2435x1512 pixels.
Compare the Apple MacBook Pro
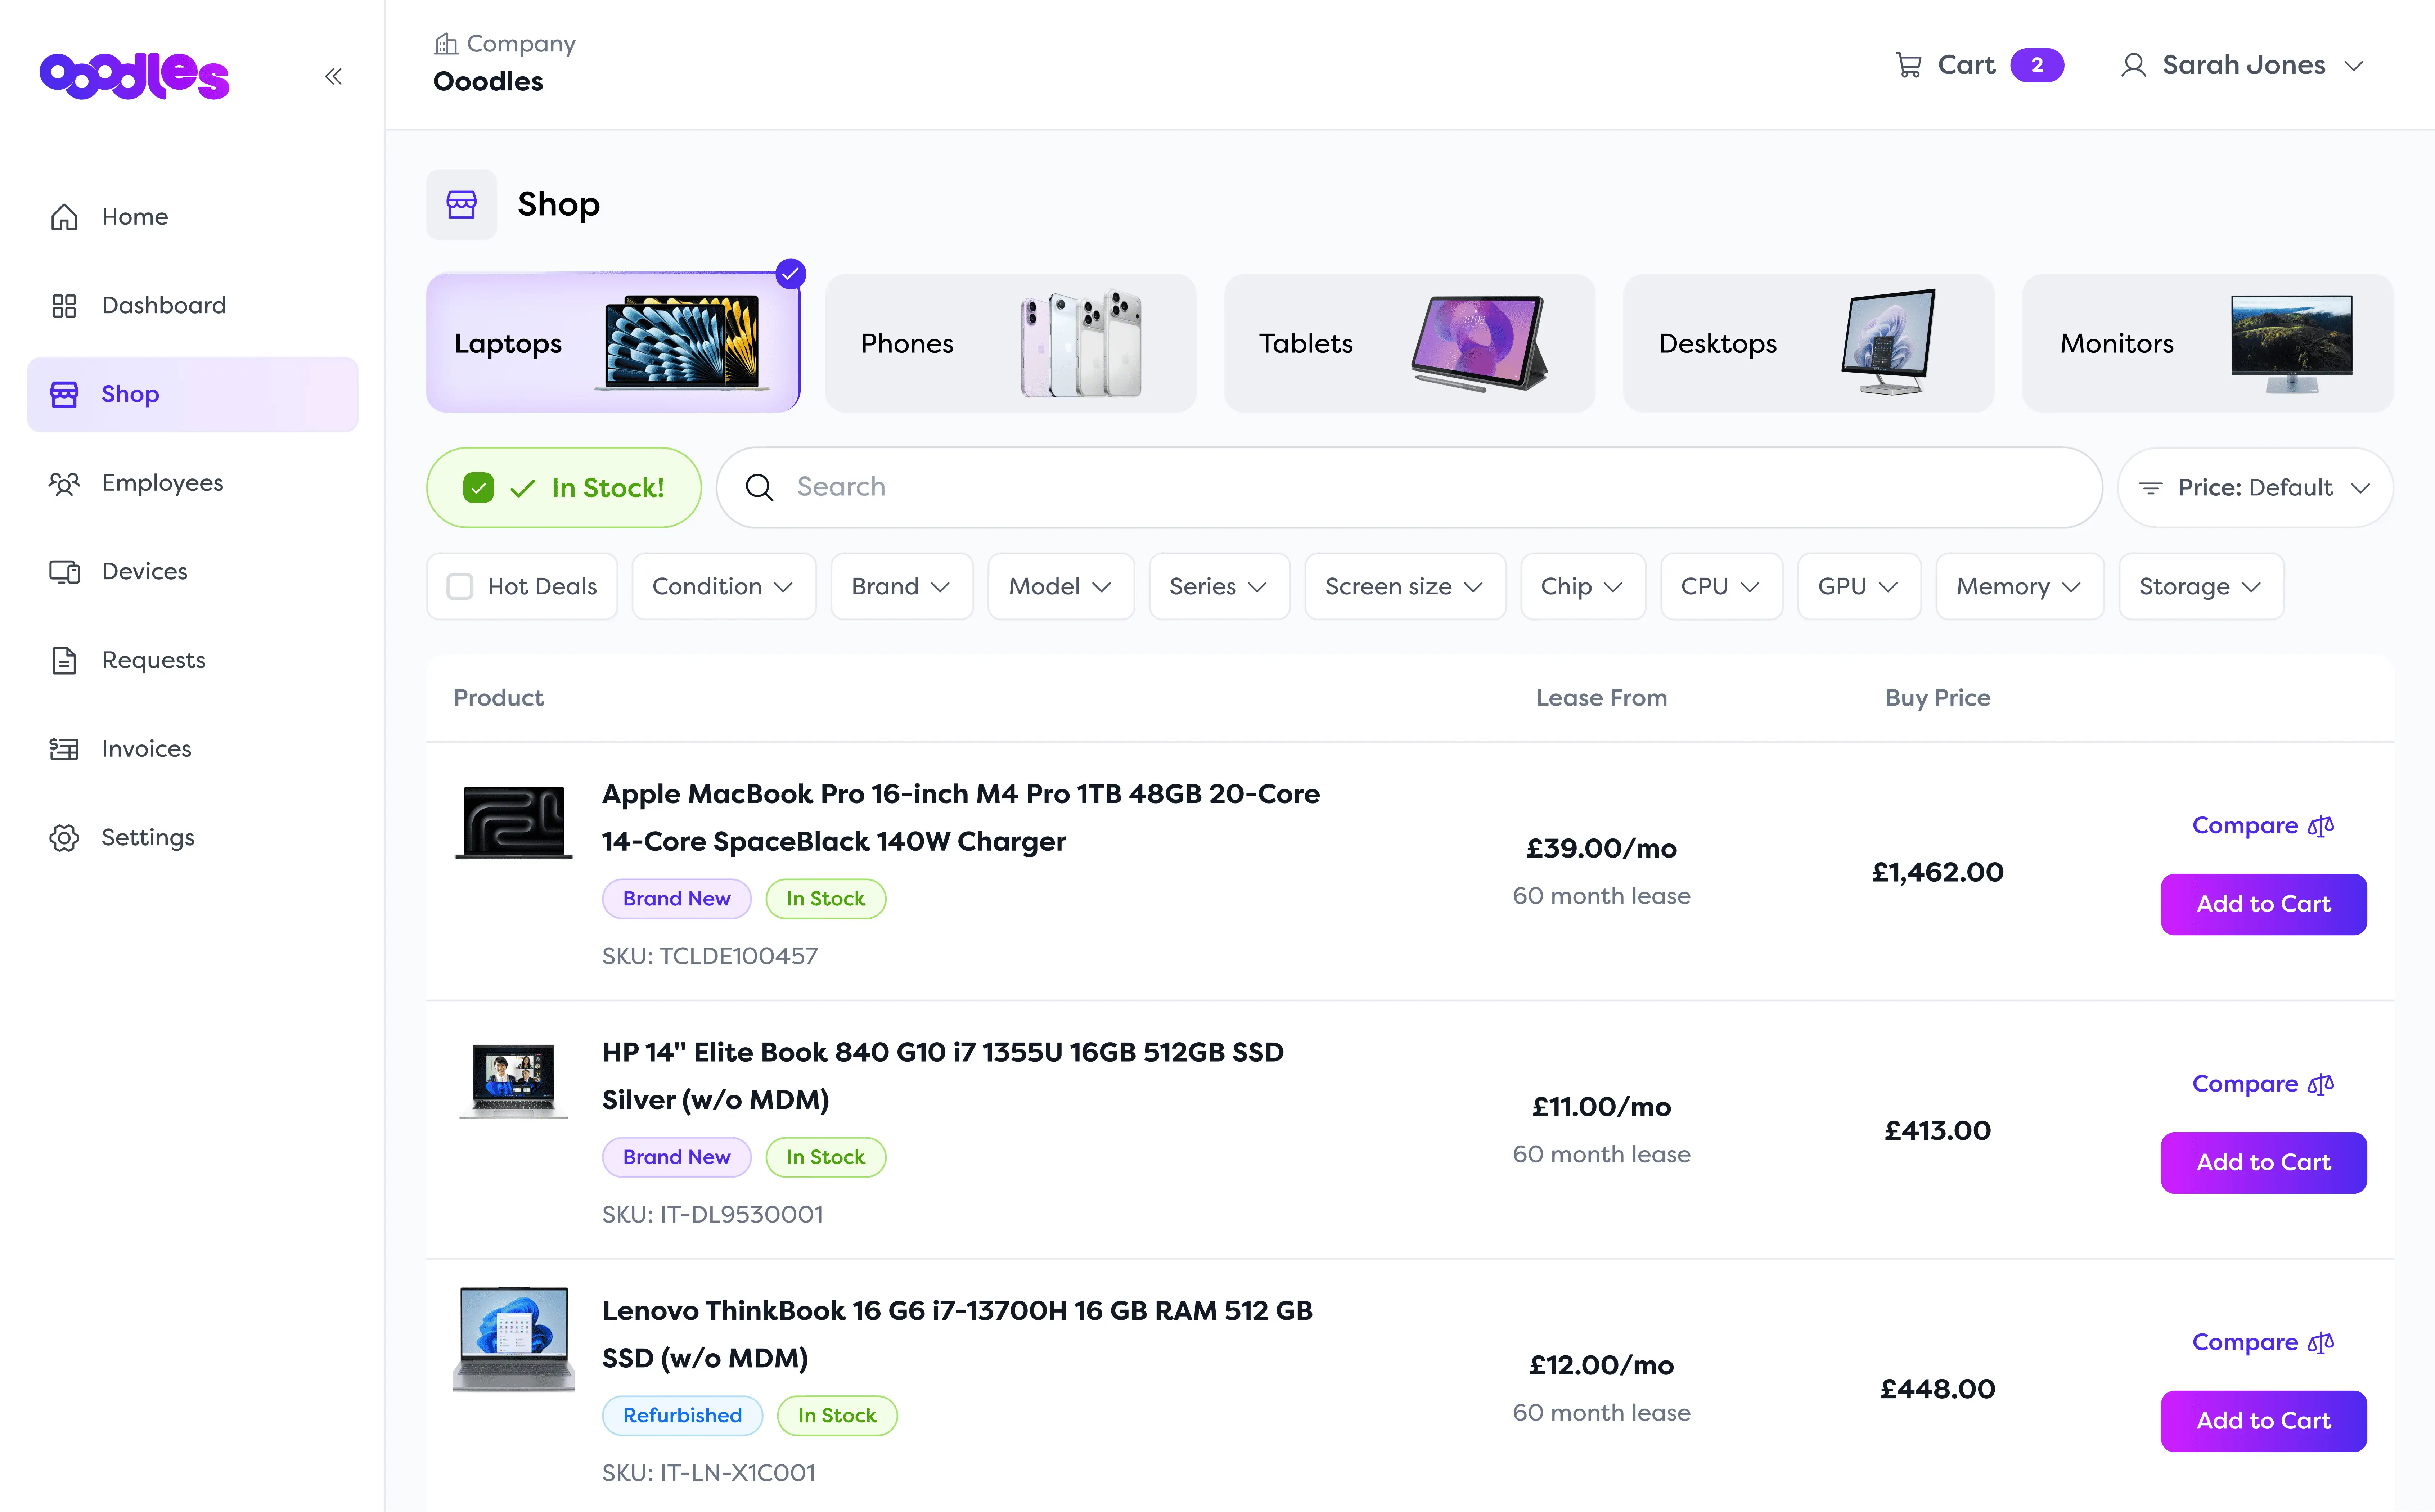(2263, 826)
